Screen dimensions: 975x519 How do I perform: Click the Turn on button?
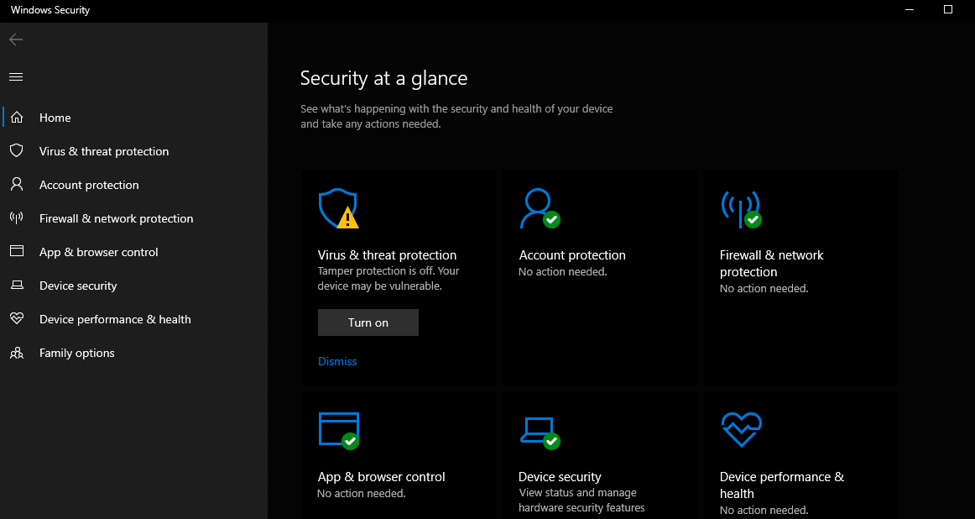coord(368,323)
